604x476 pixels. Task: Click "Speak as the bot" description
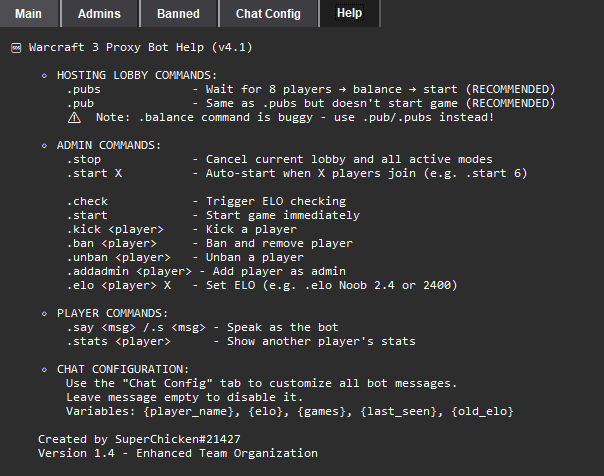point(283,327)
